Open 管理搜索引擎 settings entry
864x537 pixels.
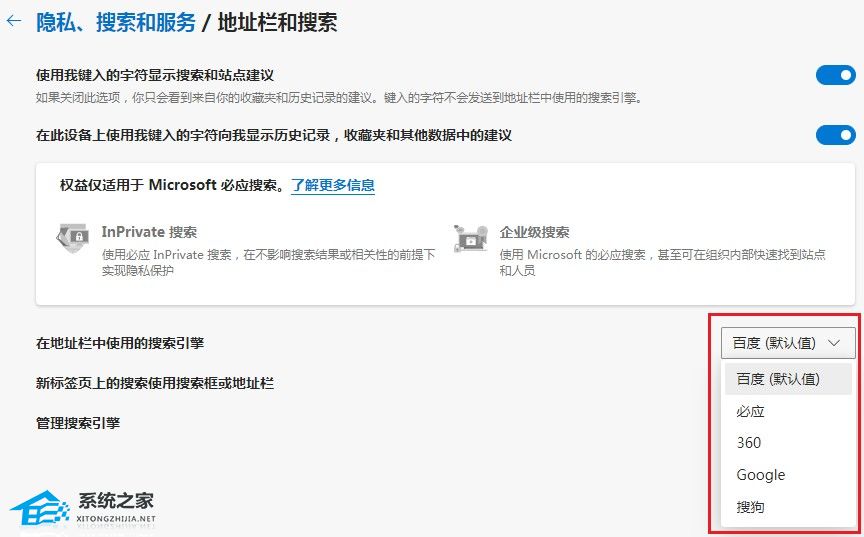coord(78,423)
